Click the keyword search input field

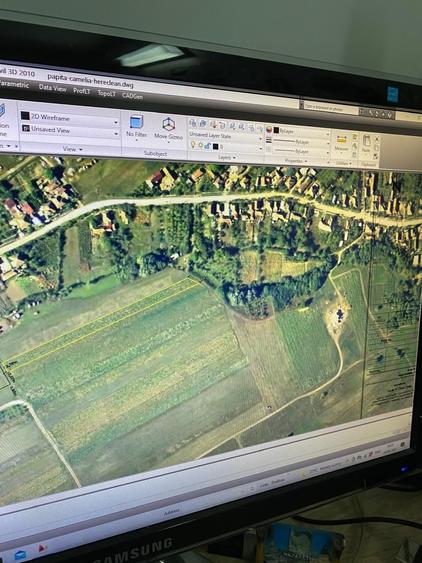click(x=330, y=107)
